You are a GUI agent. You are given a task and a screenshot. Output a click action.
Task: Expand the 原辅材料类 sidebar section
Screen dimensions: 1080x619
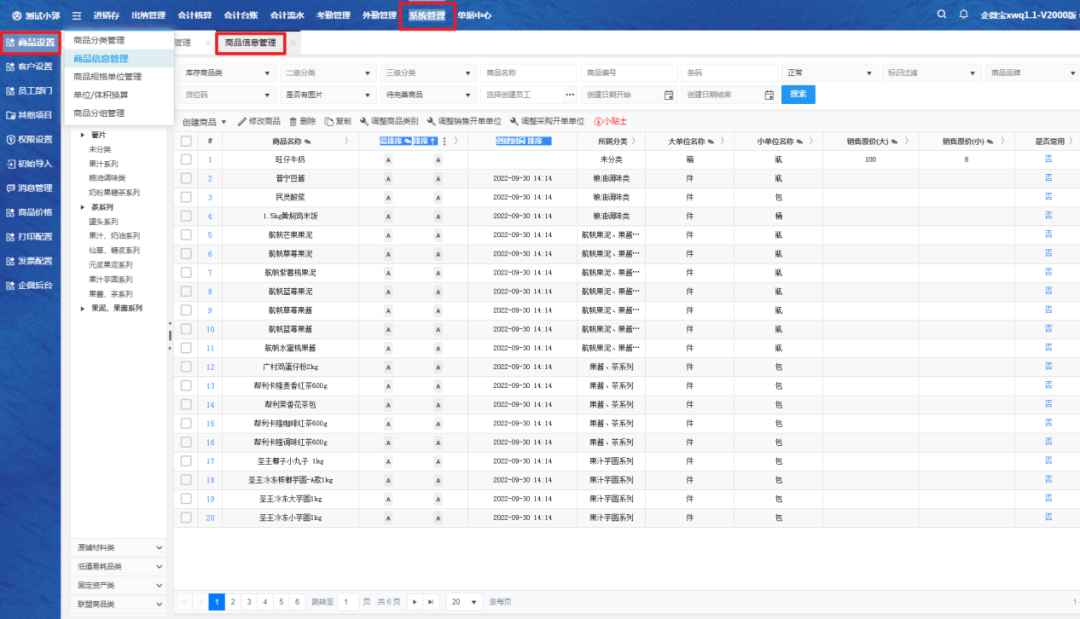point(159,548)
